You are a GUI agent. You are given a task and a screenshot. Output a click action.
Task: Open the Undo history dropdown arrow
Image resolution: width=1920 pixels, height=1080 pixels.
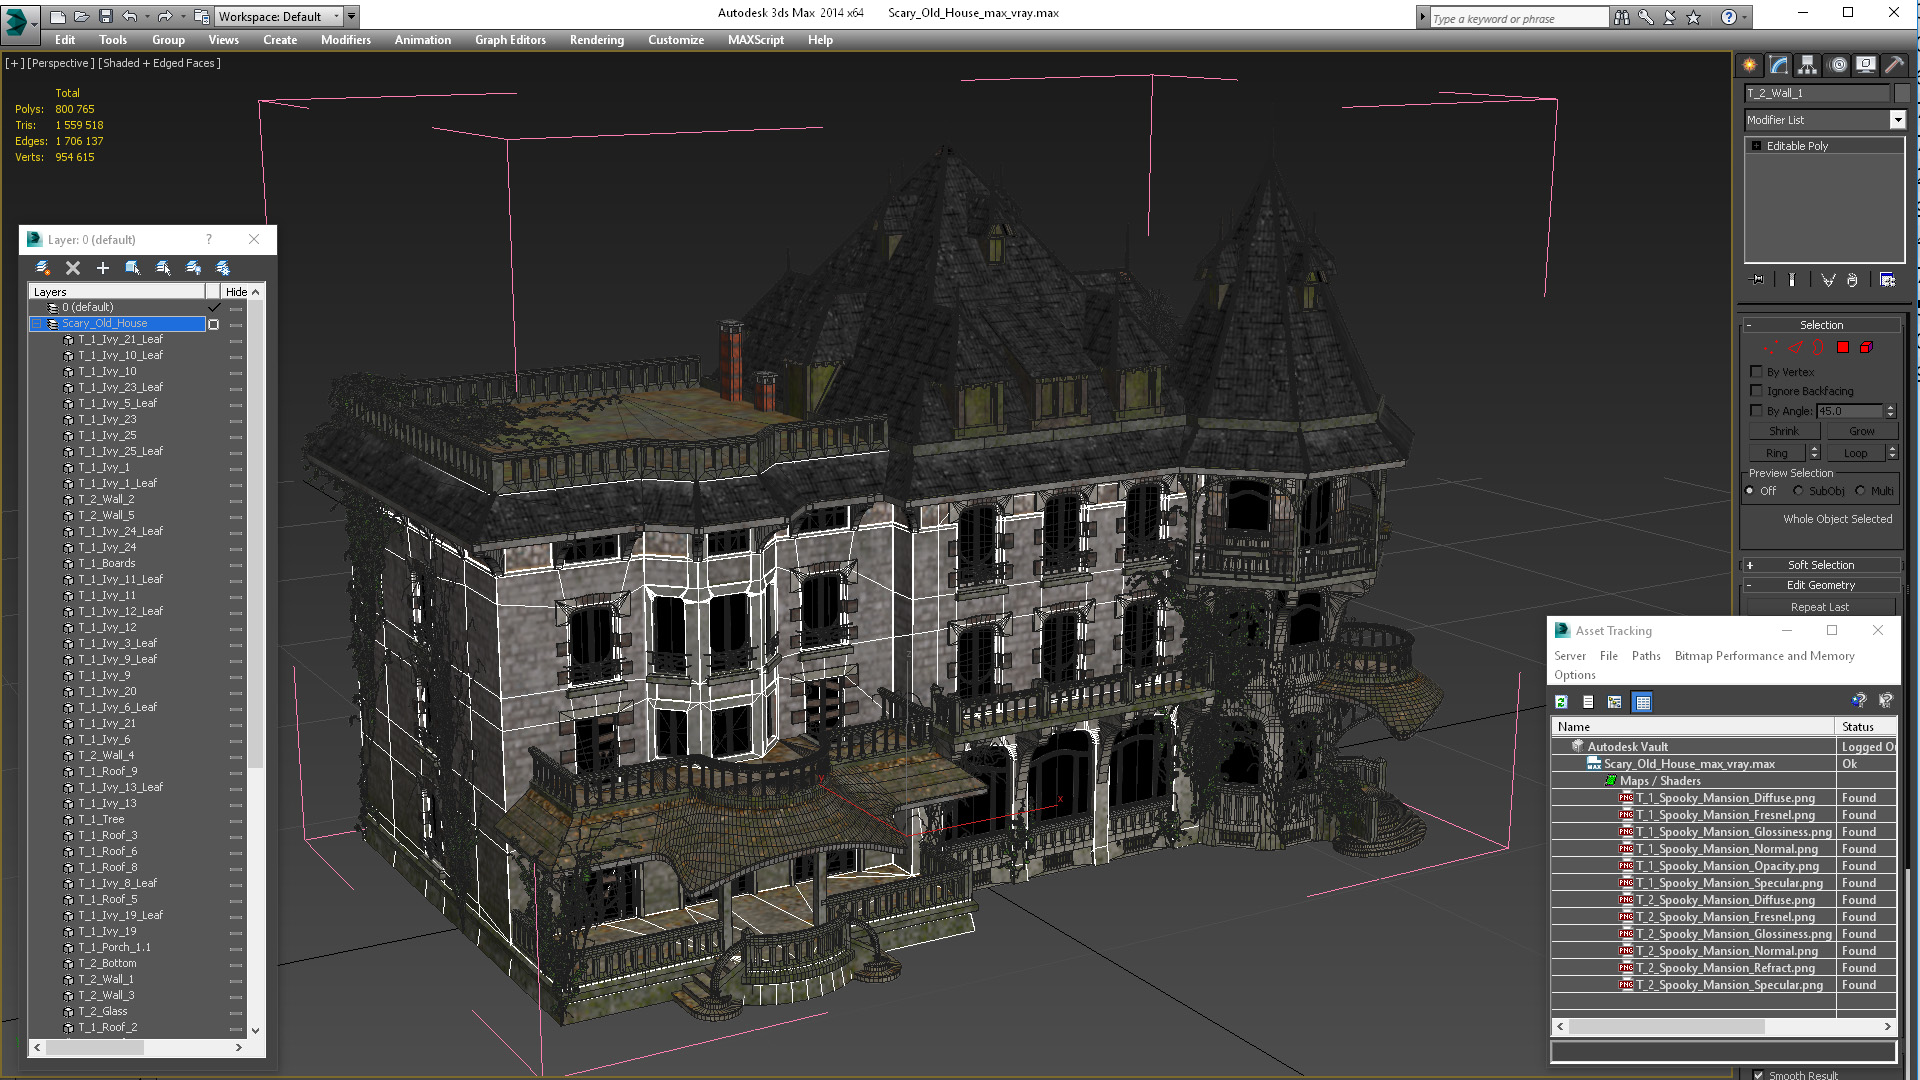click(x=146, y=16)
